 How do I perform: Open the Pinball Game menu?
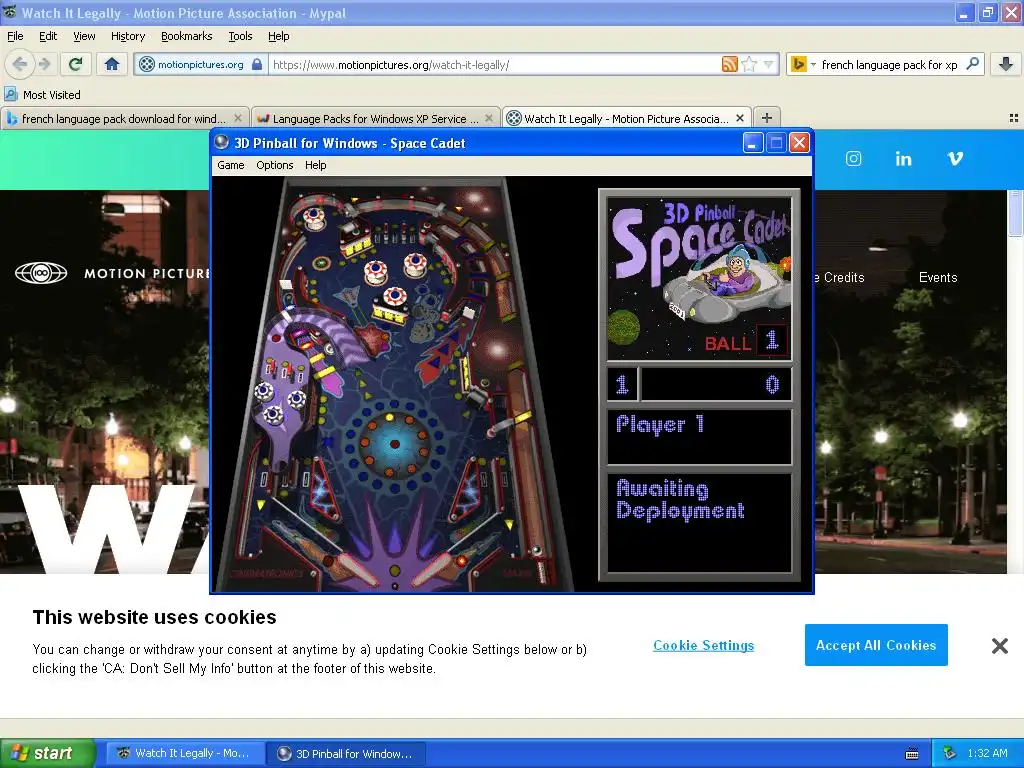(231, 165)
